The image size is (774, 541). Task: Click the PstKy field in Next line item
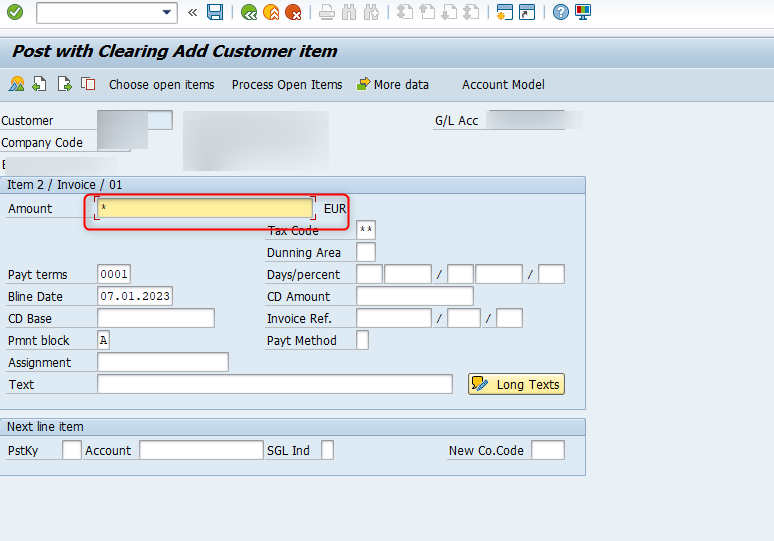pyautogui.click(x=72, y=450)
